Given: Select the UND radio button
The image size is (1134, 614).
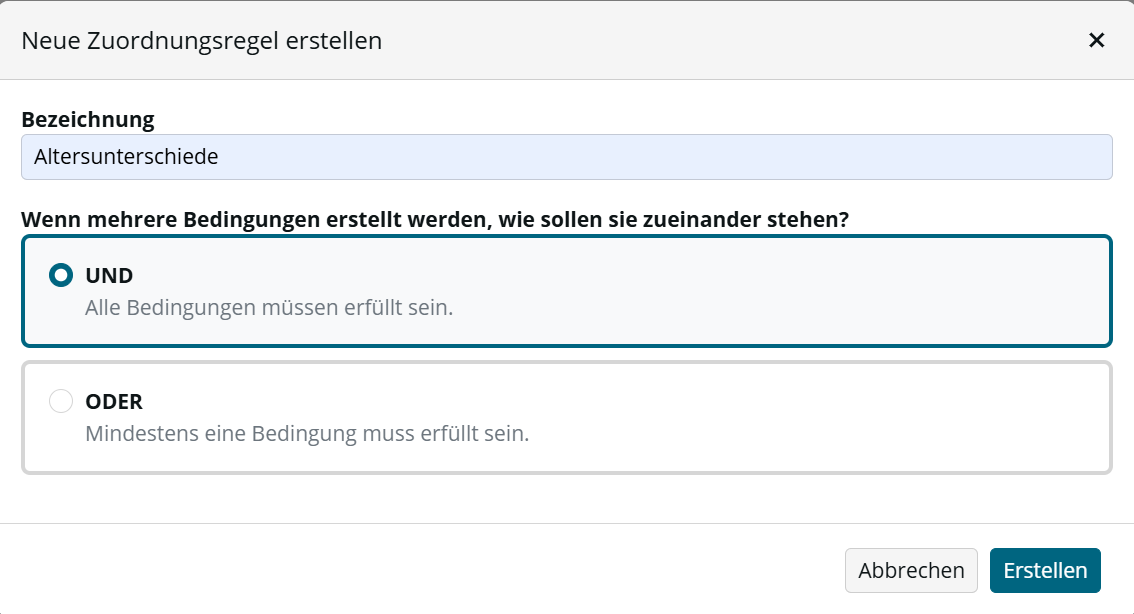Looking at the screenshot, I should pyautogui.click(x=61, y=276).
